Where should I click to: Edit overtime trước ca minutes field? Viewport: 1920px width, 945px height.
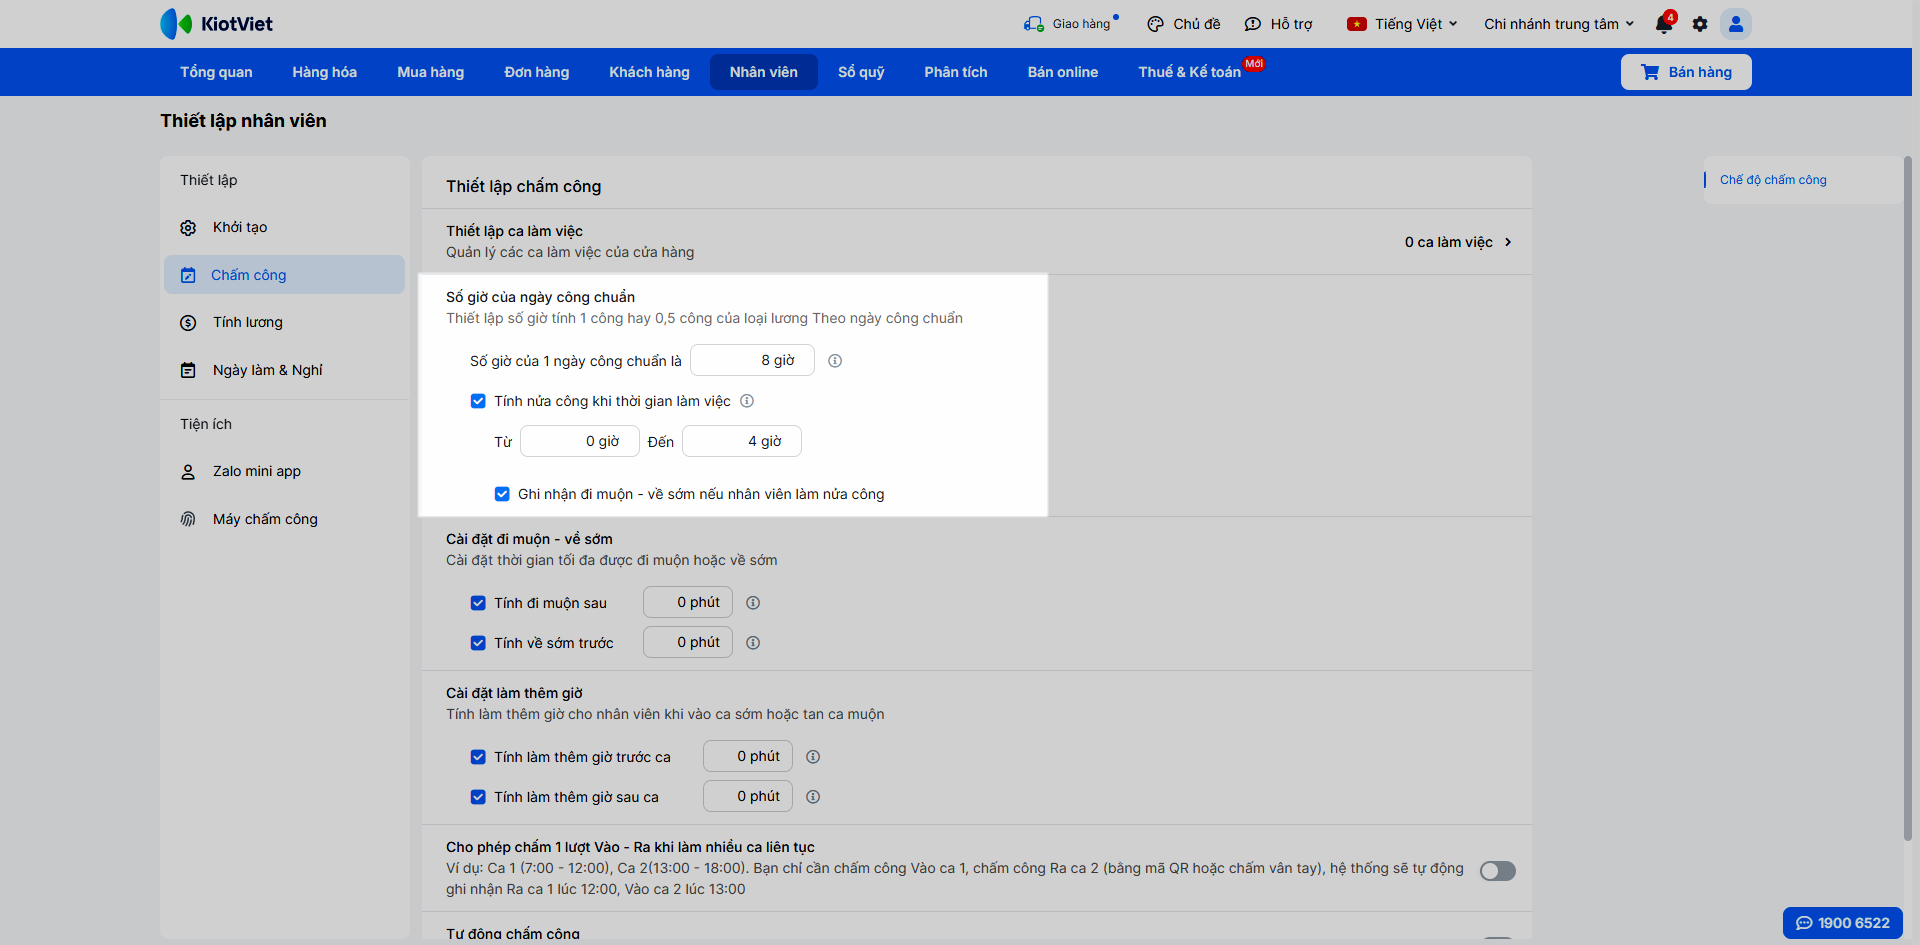pyautogui.click(x=748, y=756)
